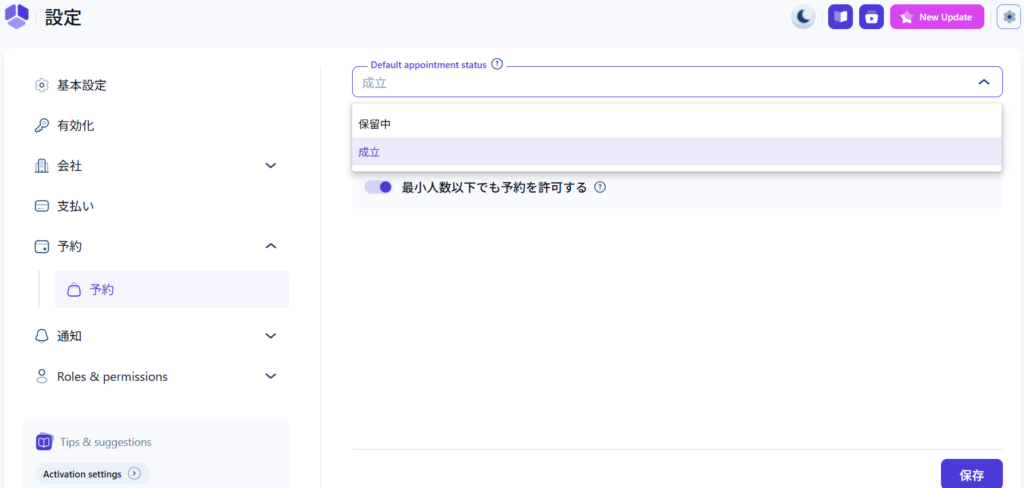Click the help icon beside Default appointment status

pyautogui.click(x=497, y=64)
